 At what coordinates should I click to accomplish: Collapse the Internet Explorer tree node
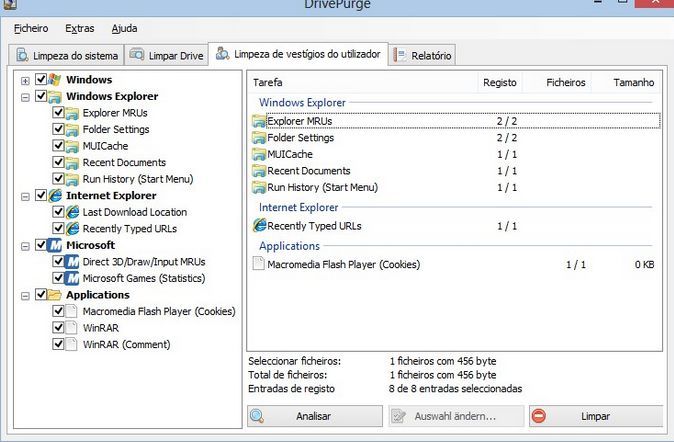pyautogui.click(x=25, y=197)
